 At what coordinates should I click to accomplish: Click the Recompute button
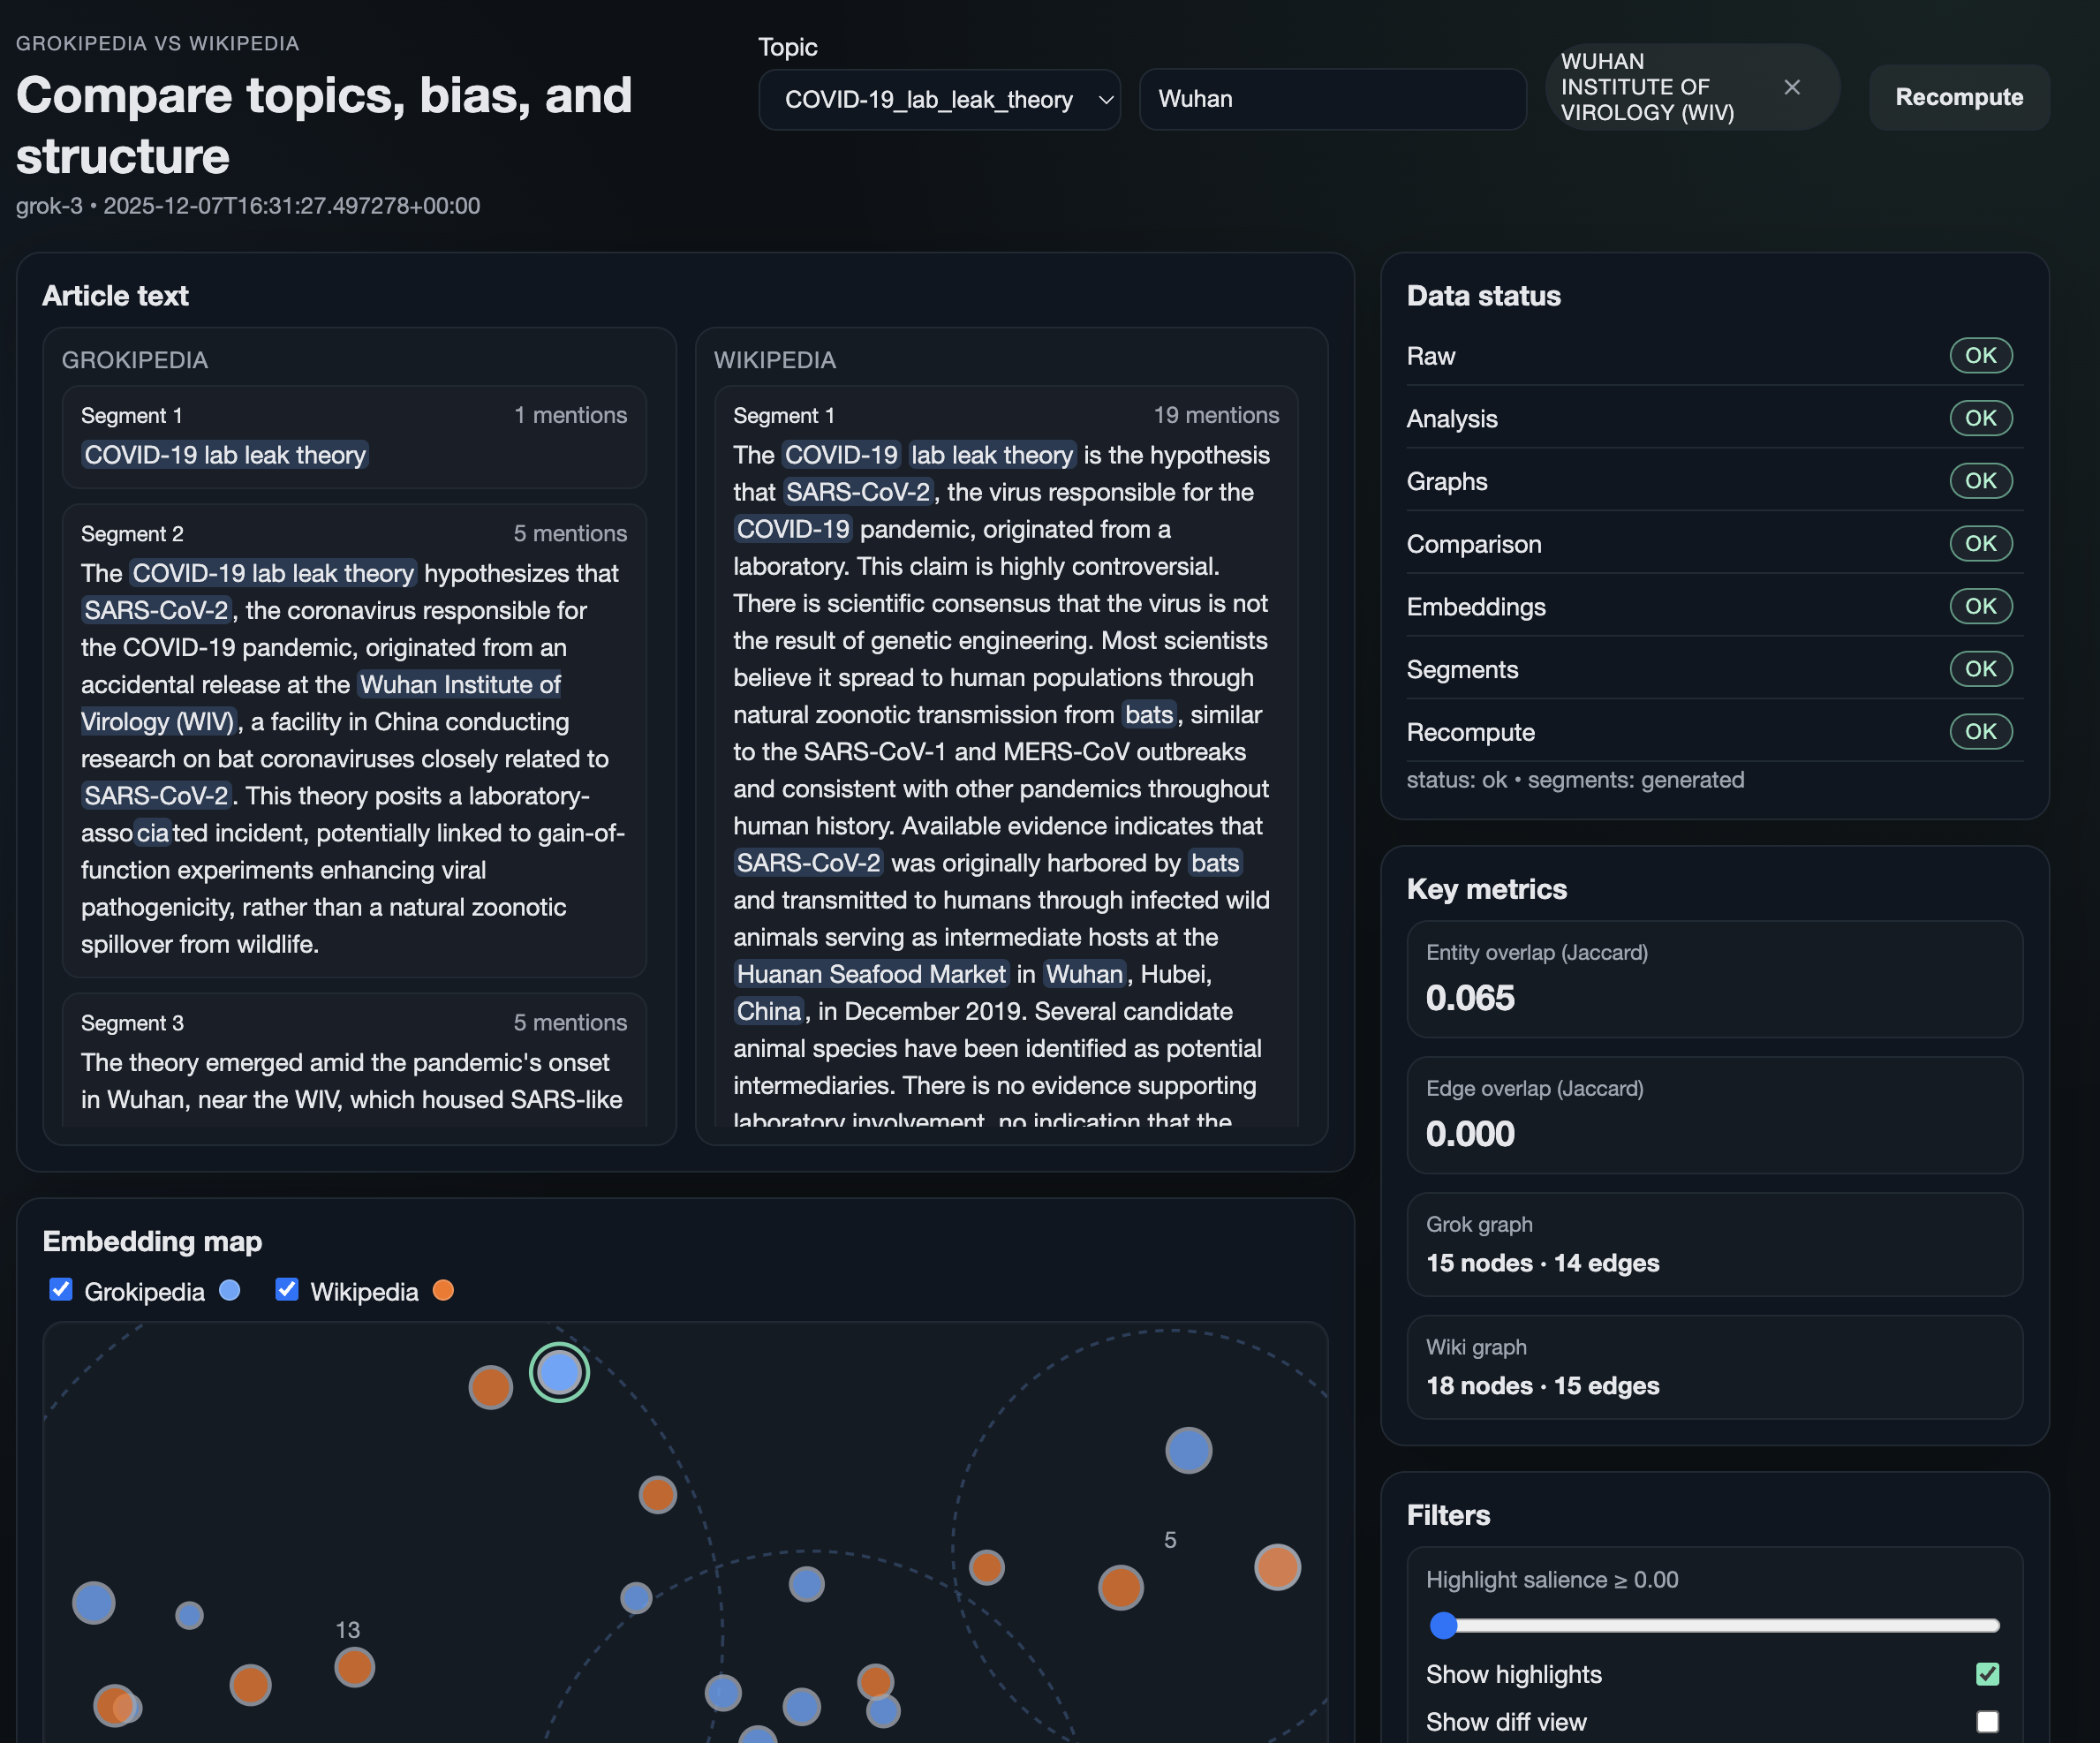(1958, 97)
